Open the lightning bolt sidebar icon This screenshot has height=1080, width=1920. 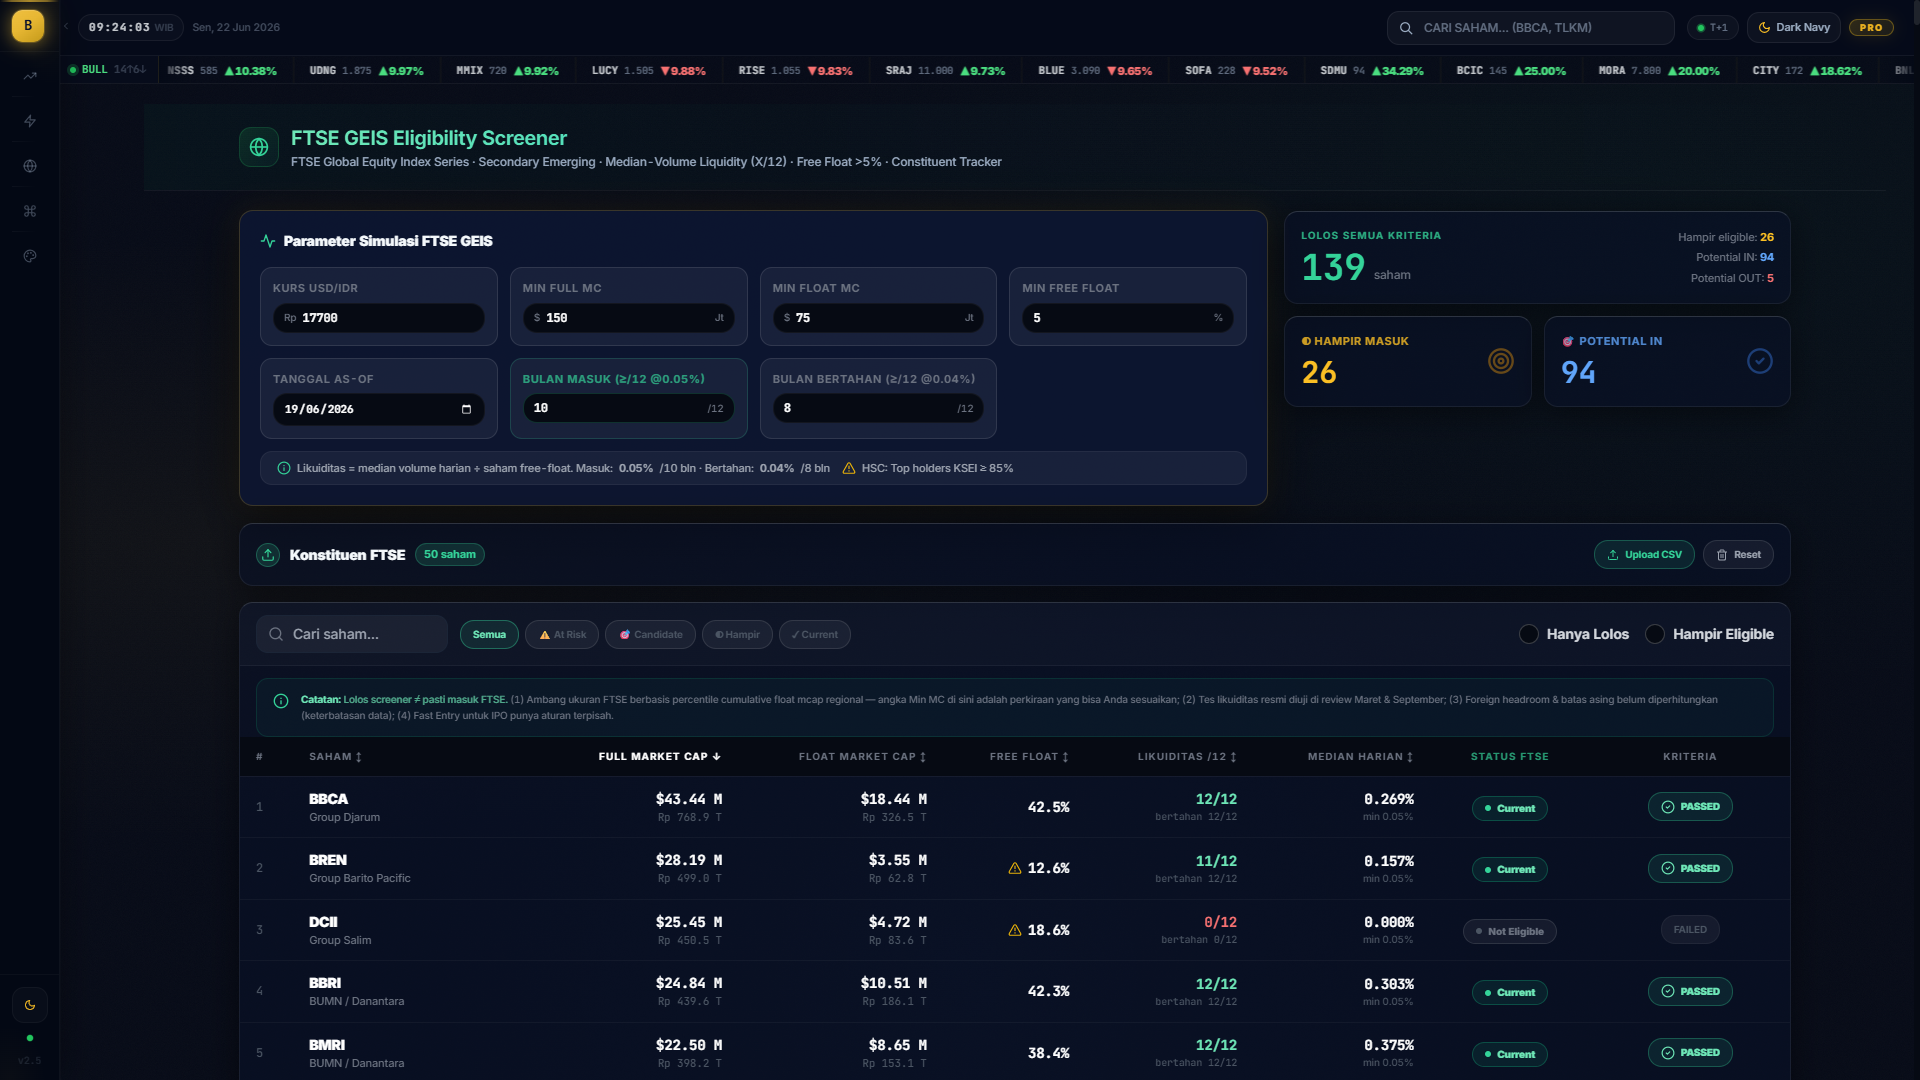(30, 121)
